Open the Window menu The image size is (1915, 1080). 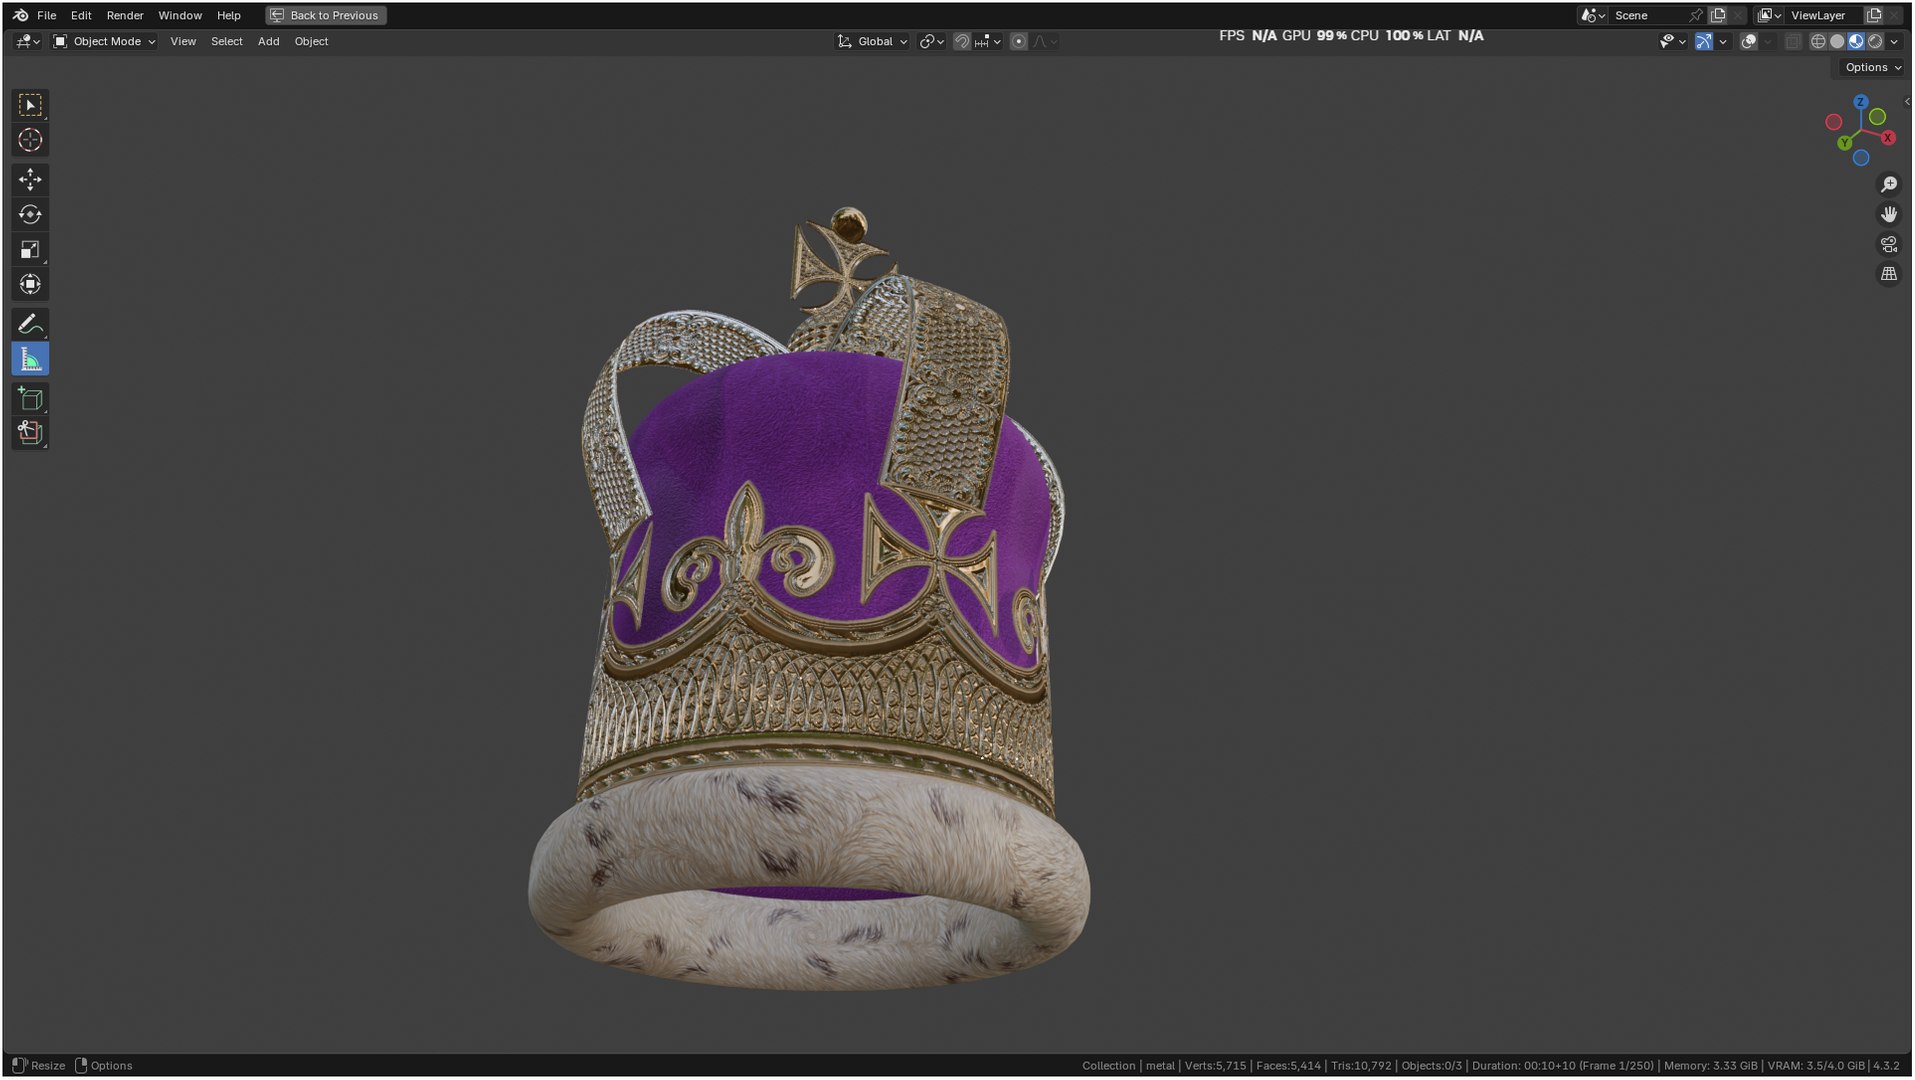180,15
